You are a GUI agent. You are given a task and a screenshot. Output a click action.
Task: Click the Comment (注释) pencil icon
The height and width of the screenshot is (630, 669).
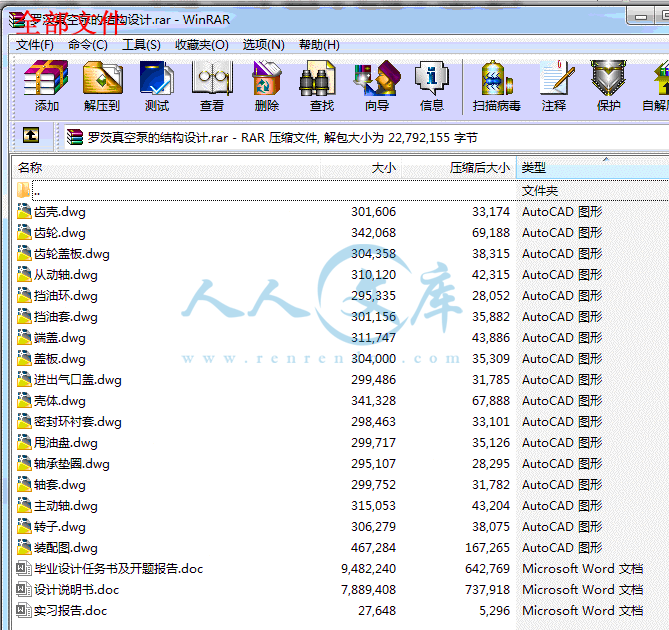click(556, 78)
